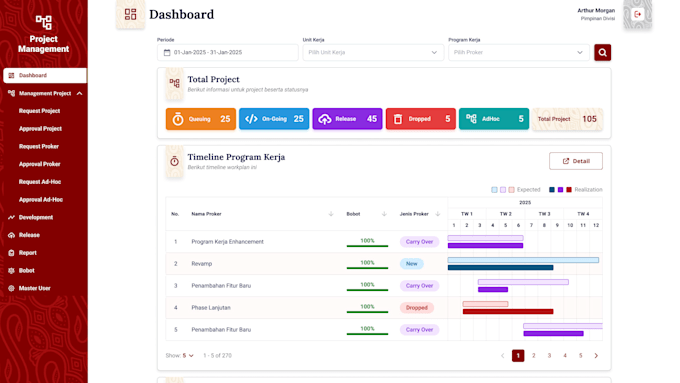
Task: Click light blue Expected legend swatch
Action: 494,190
